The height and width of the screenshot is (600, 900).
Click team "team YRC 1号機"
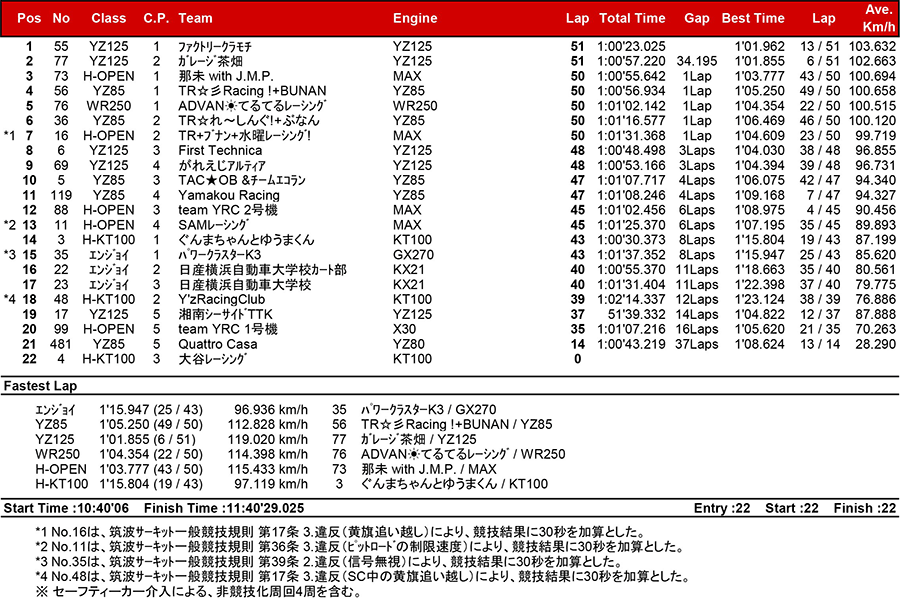[228, 329]
